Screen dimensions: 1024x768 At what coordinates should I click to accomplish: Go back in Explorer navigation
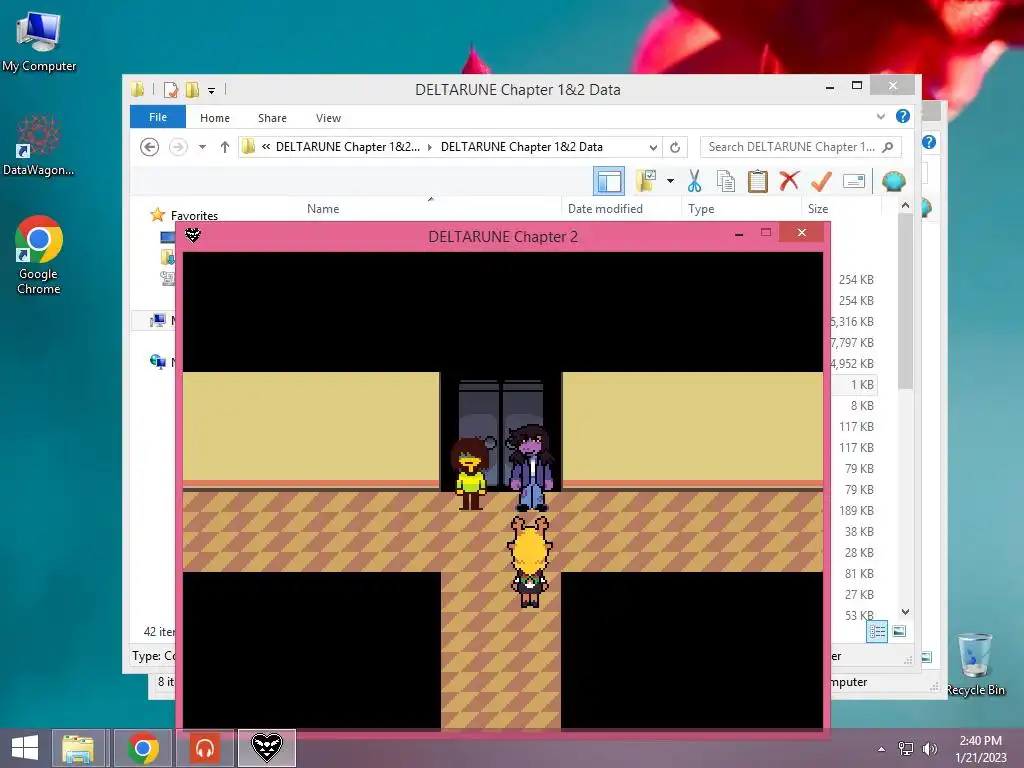(150, 147)
